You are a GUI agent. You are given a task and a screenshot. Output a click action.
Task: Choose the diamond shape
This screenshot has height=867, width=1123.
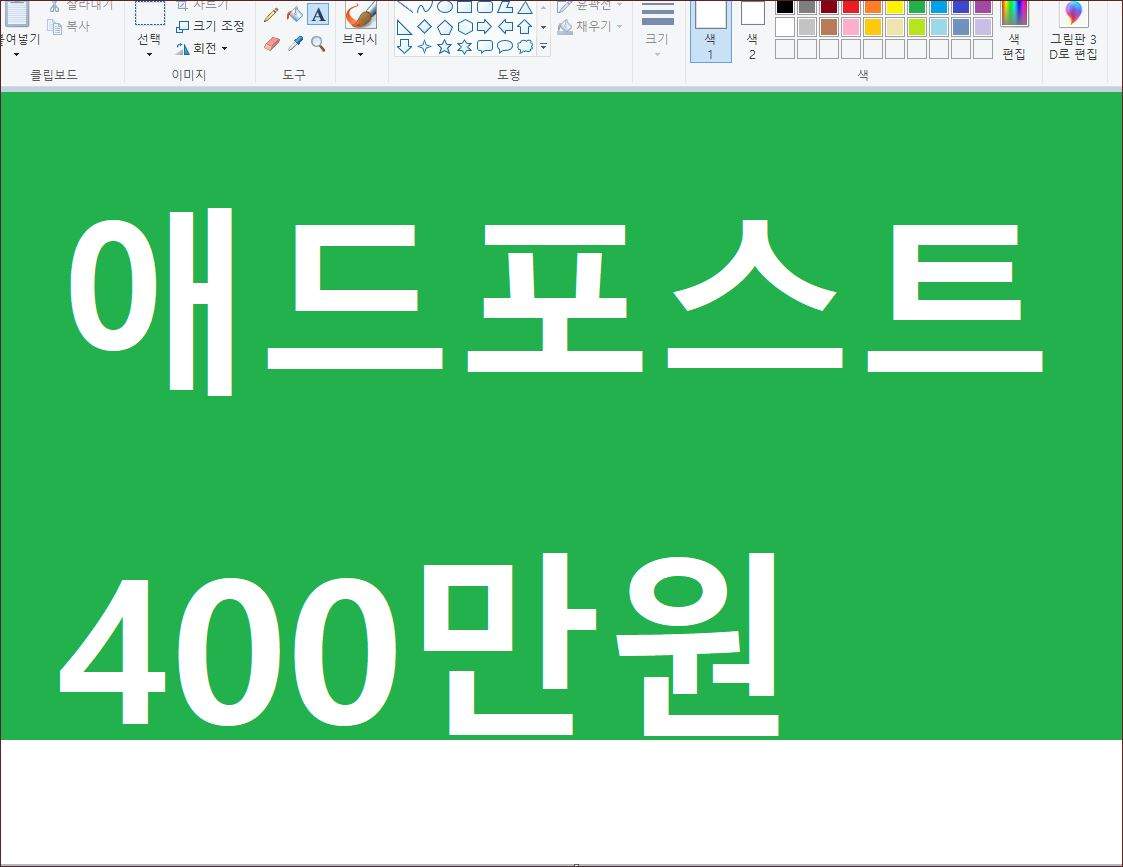point(425,27)
